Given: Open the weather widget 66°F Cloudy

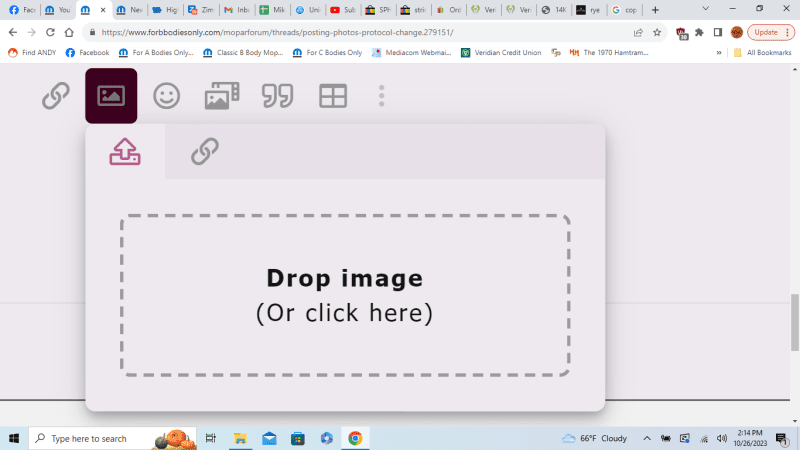Looking at the screenshot, I should [x=594, y=438].
